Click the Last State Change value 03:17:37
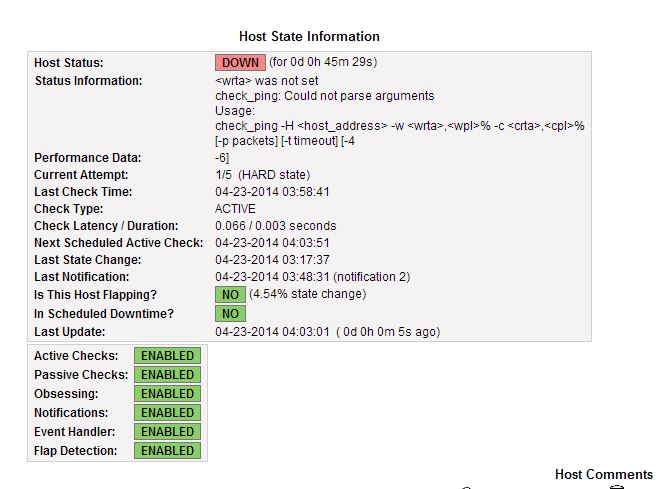Screen dimensions: 662x489 click(272, 260)
